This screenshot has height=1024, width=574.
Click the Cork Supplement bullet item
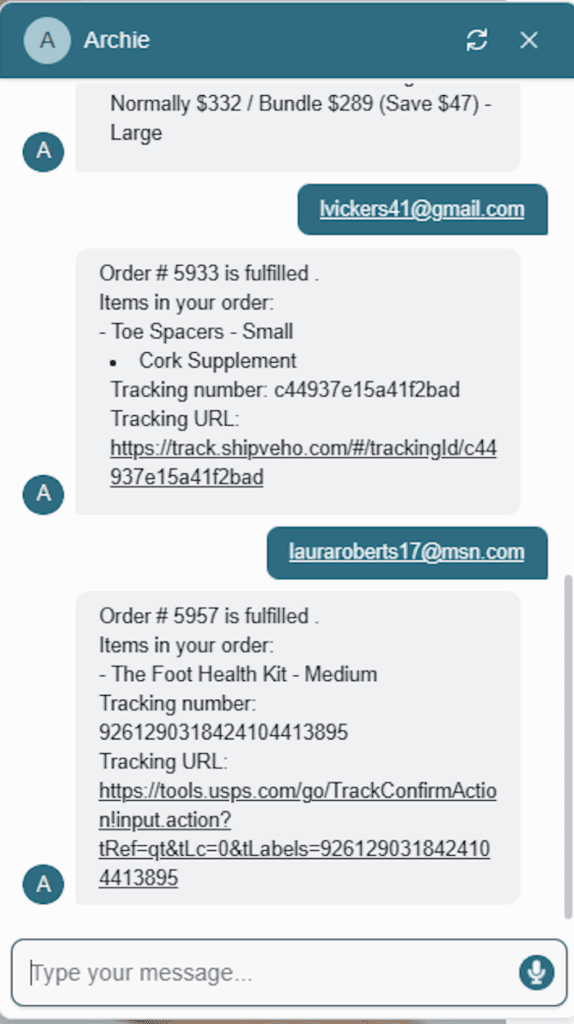(217, 360)
